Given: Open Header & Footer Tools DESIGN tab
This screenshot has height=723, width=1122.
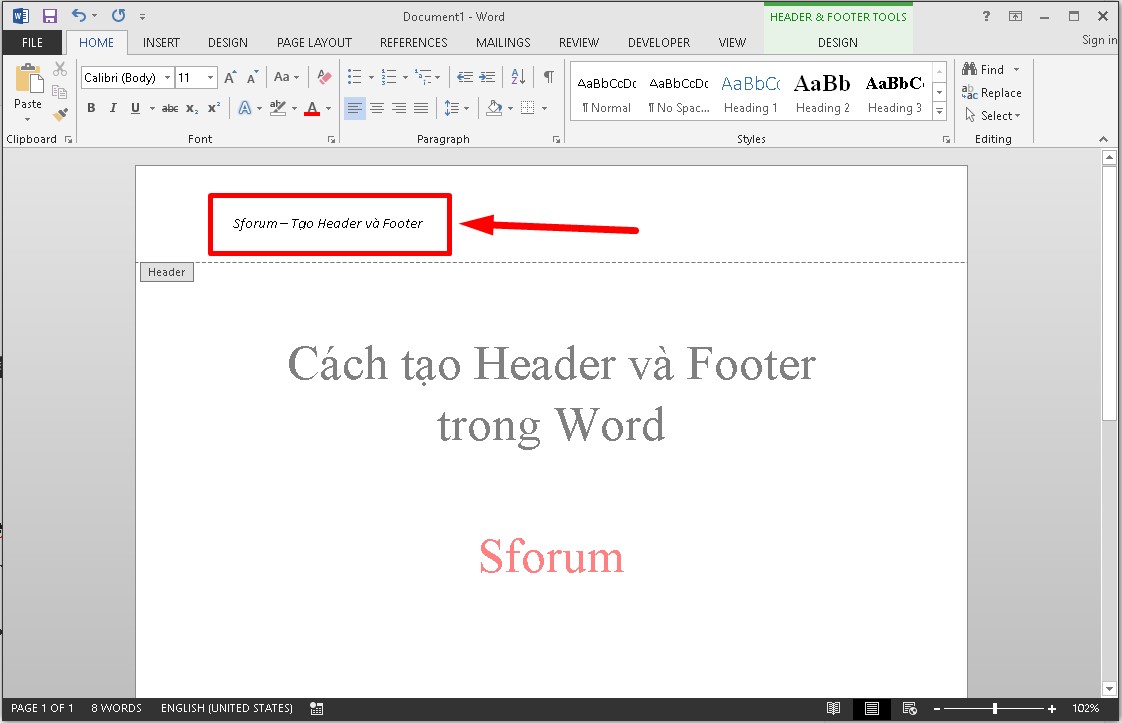Looking at the screenshot, I should click(x=838, y=42).
